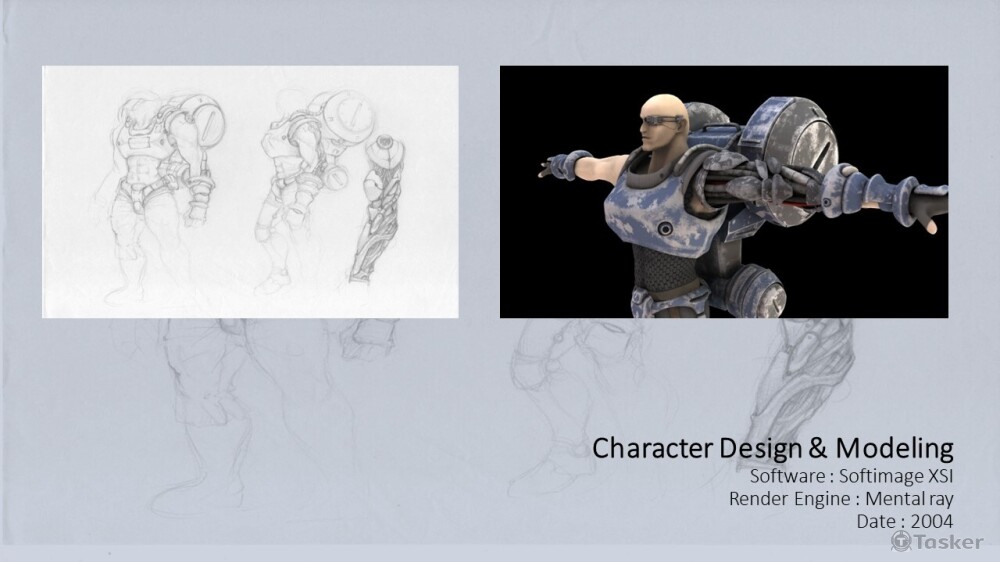Screen dimensions: 1000x562
Task: Click the Software : Softimage XSI line
Action: 851,475
